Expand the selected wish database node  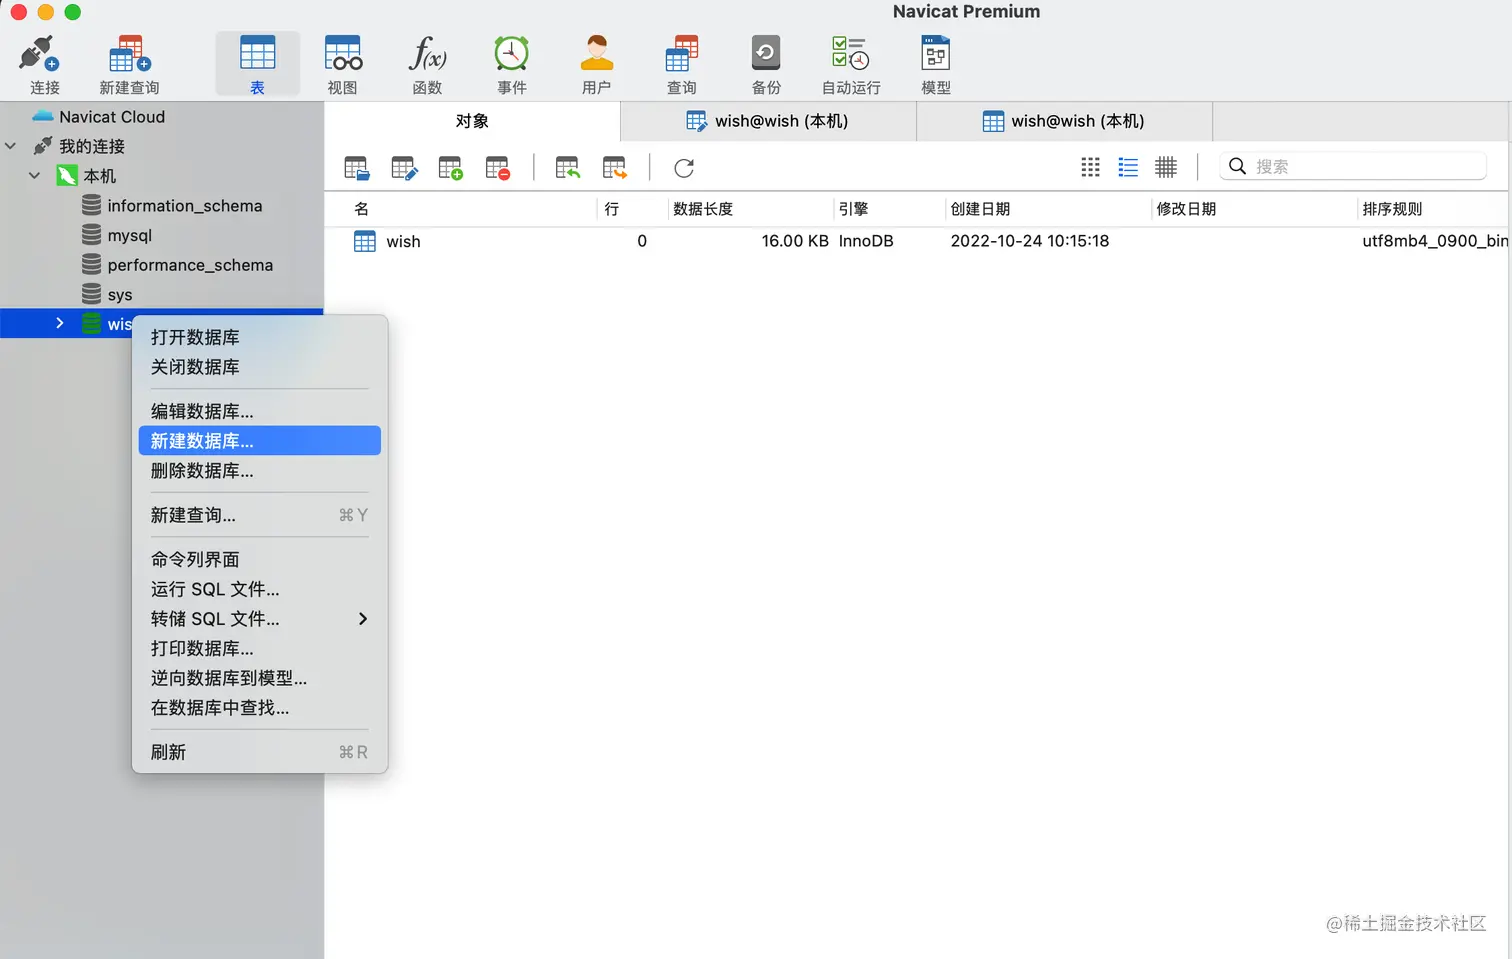click(60, 323)
